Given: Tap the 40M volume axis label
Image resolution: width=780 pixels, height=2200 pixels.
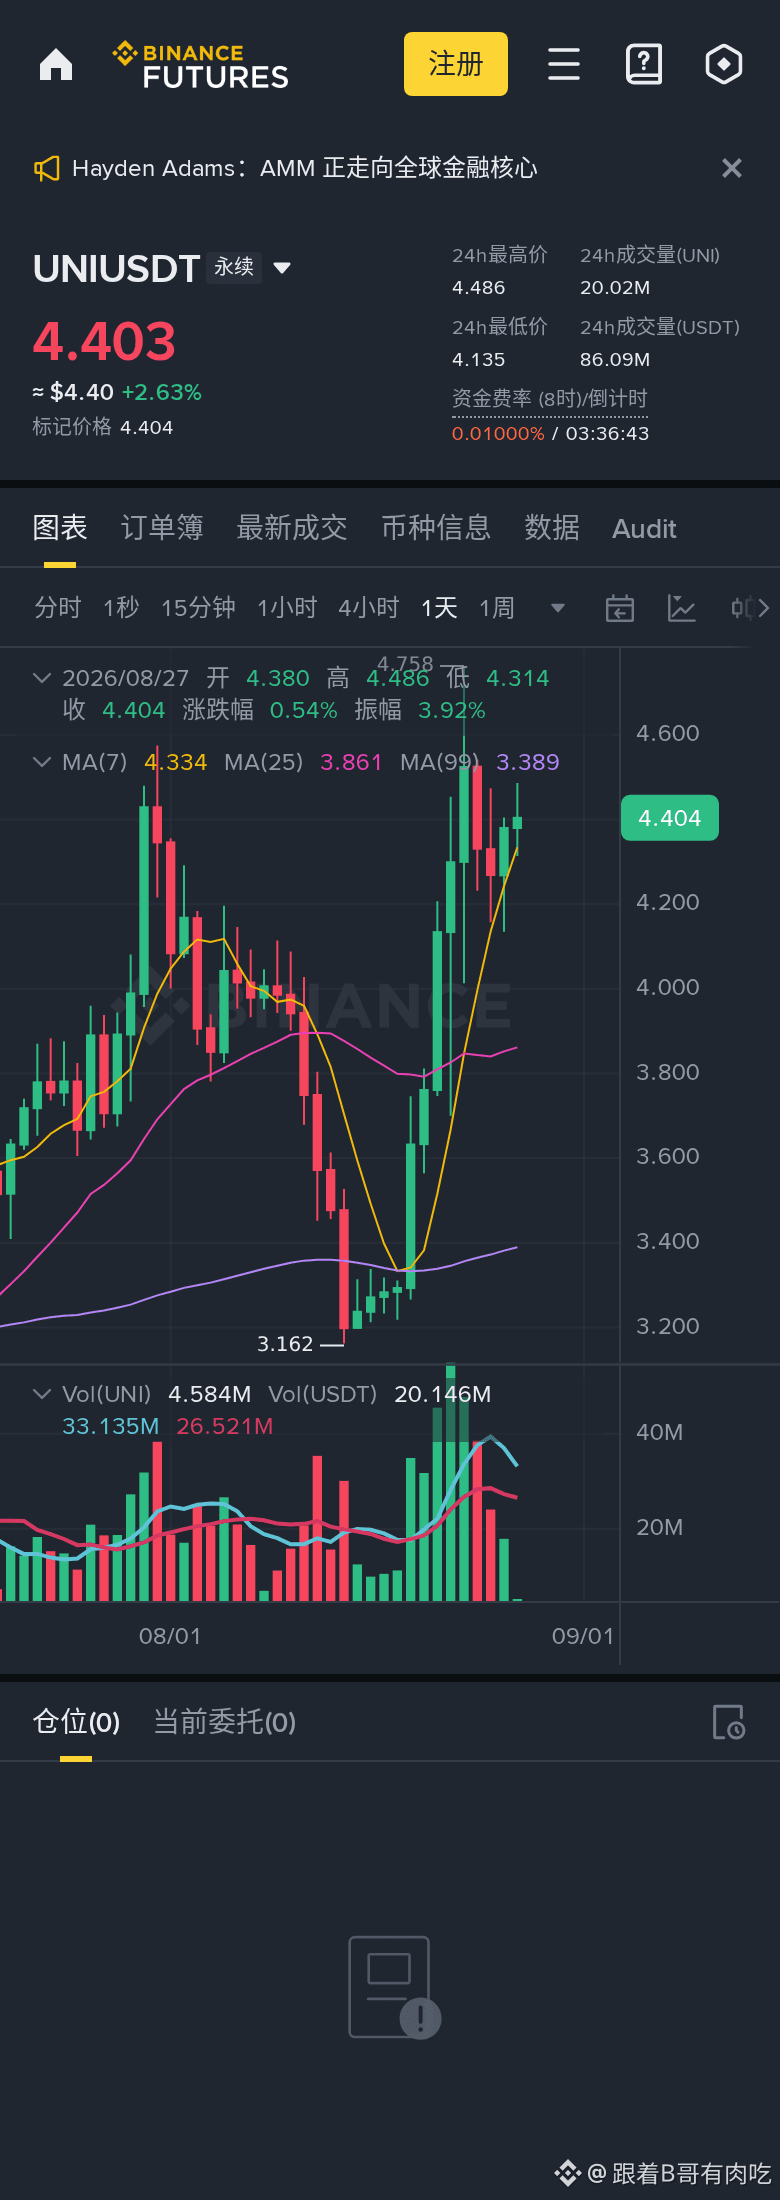Looking at the screenshot, I should coord(660,1432).
